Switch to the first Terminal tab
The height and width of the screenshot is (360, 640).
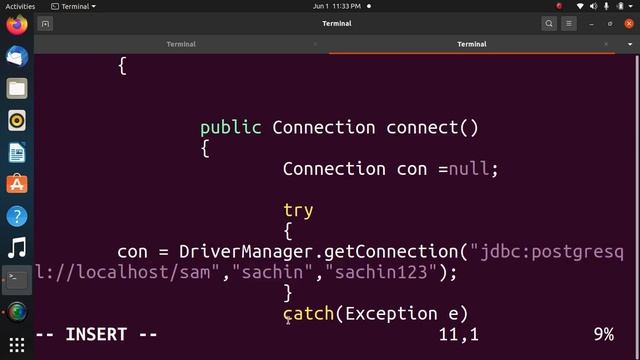(181, 44)
